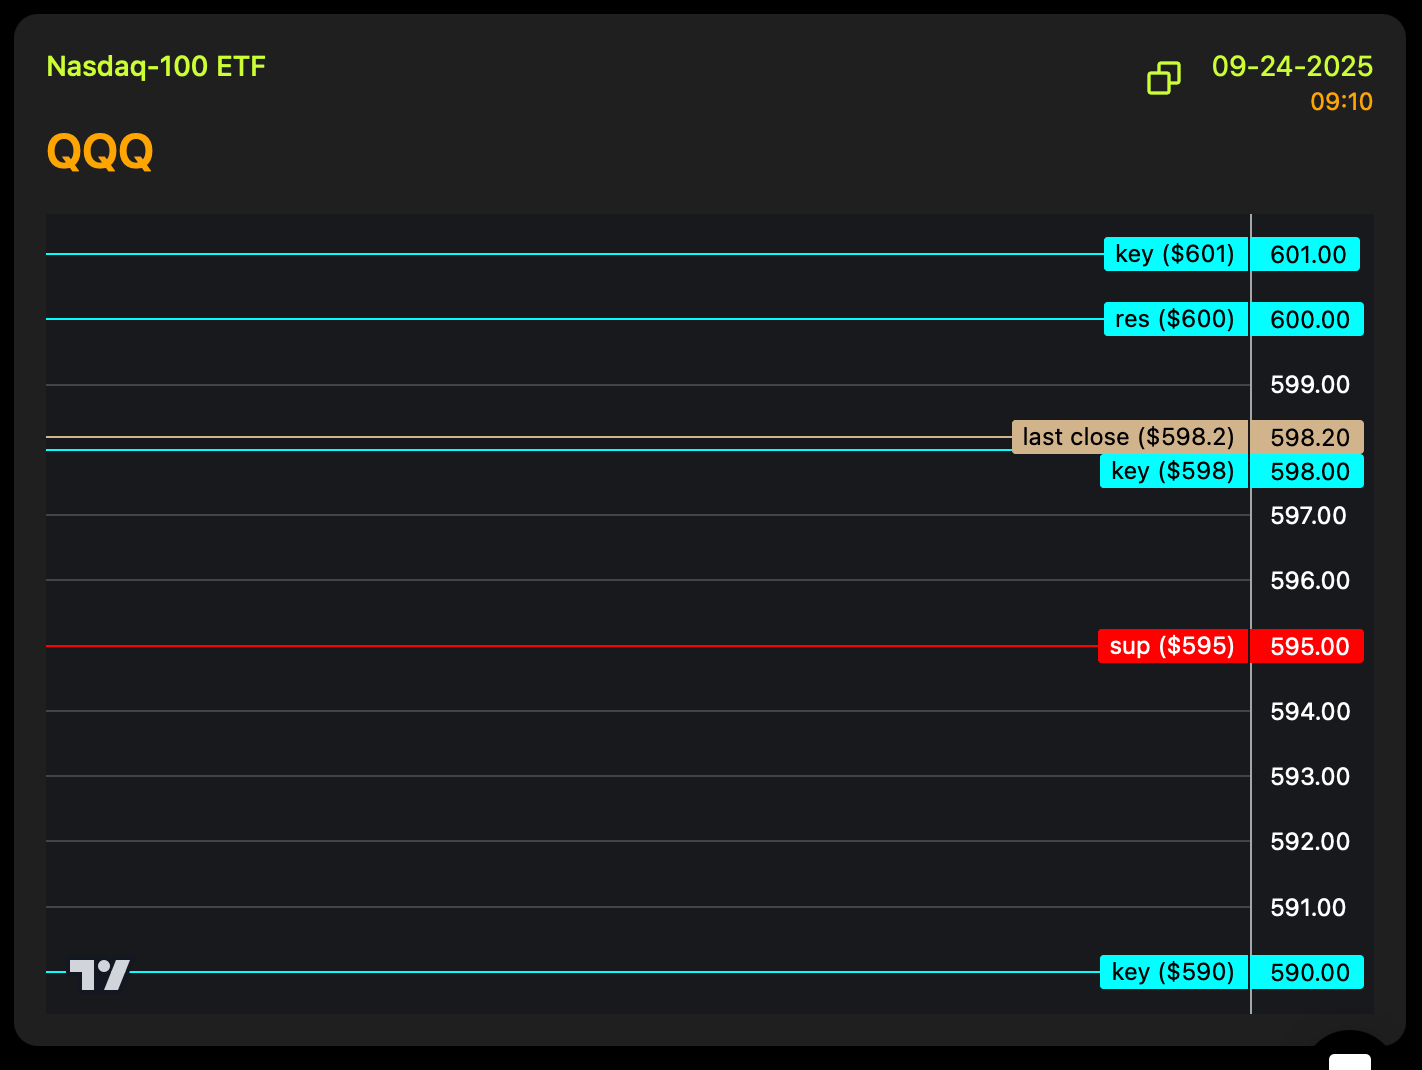Select the QQQ ticker symbol heading
Image resolution: width=1422 pixels, height=1070 pixels.
tap(100, 152)
